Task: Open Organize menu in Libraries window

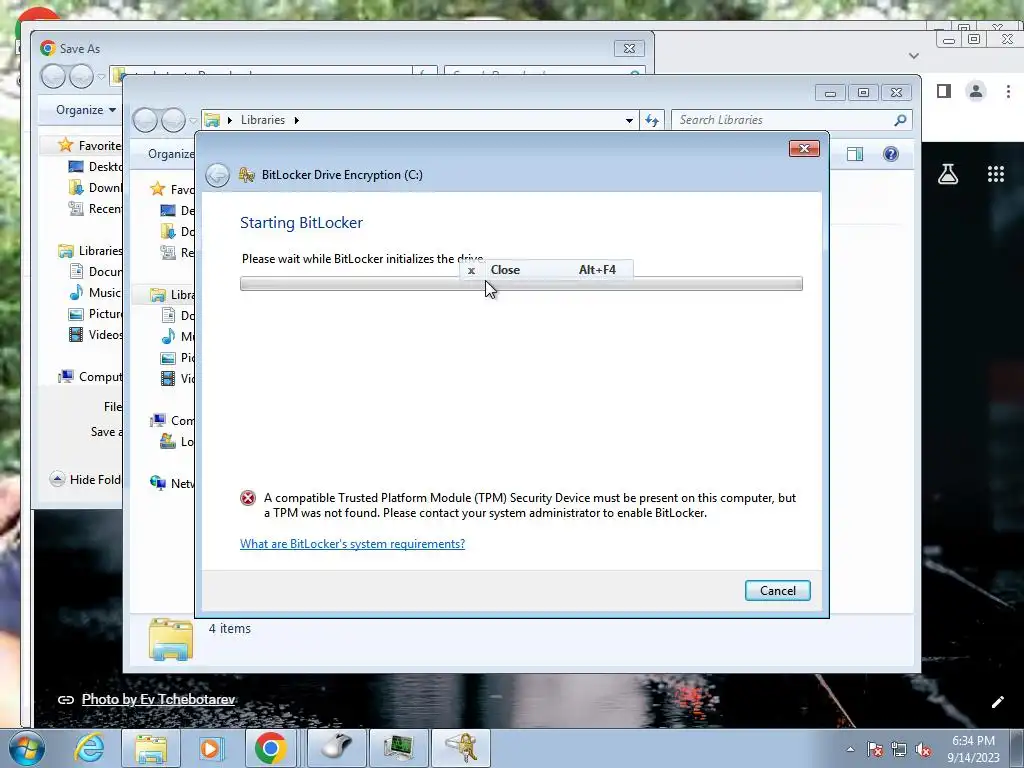Action: (x=171, y=154)
